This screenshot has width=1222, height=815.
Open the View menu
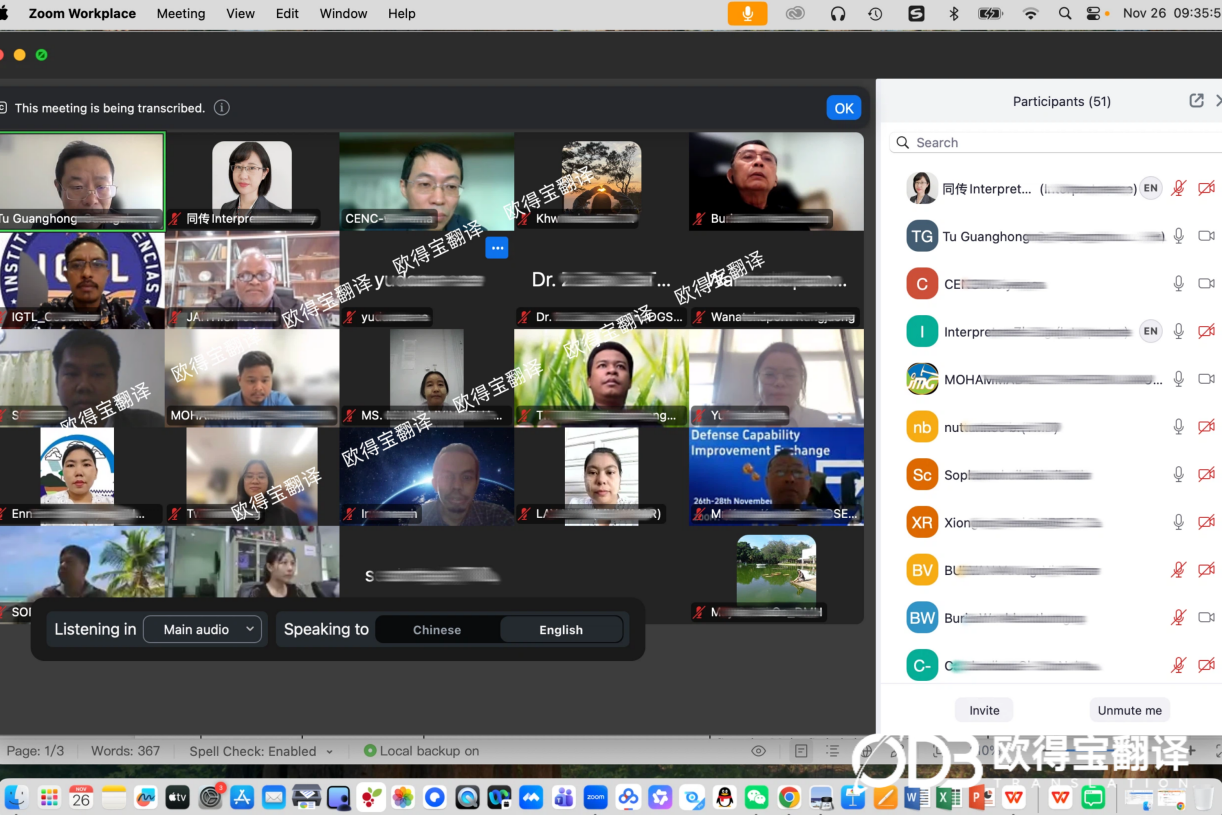[240, 13]
